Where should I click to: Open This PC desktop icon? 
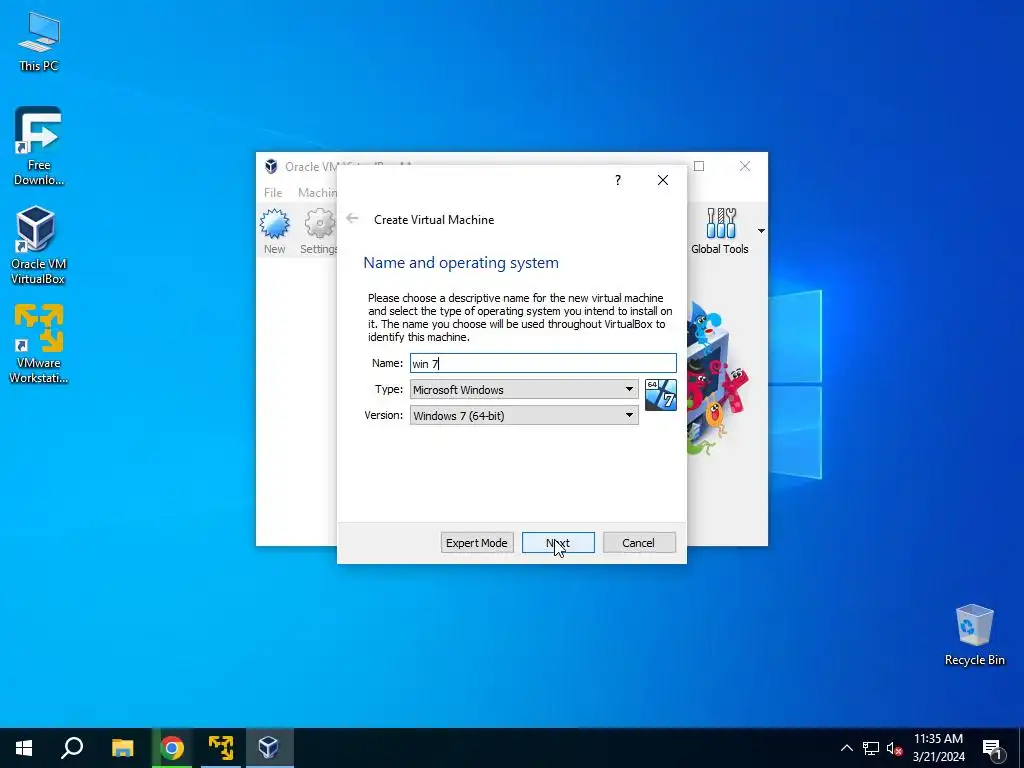39,42
